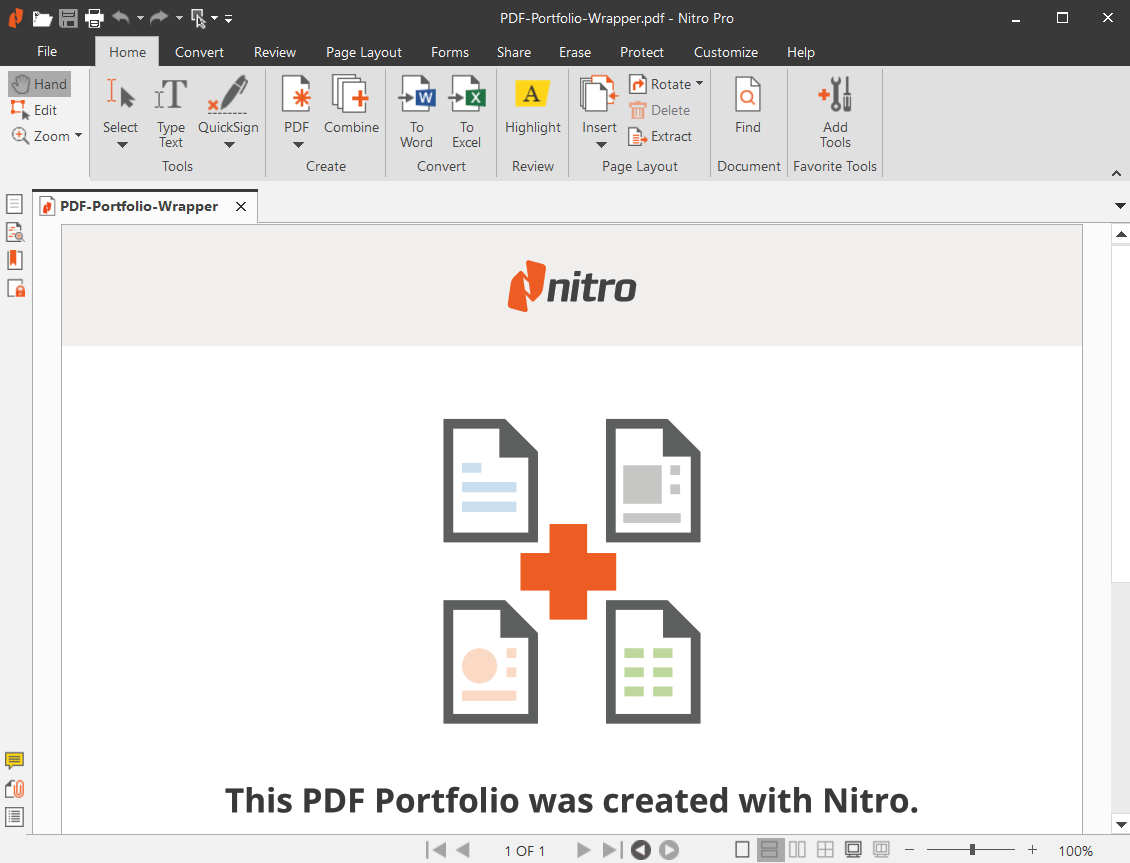Click the QuickSign pen icon
1130x863 pixels.
(228, 94)
